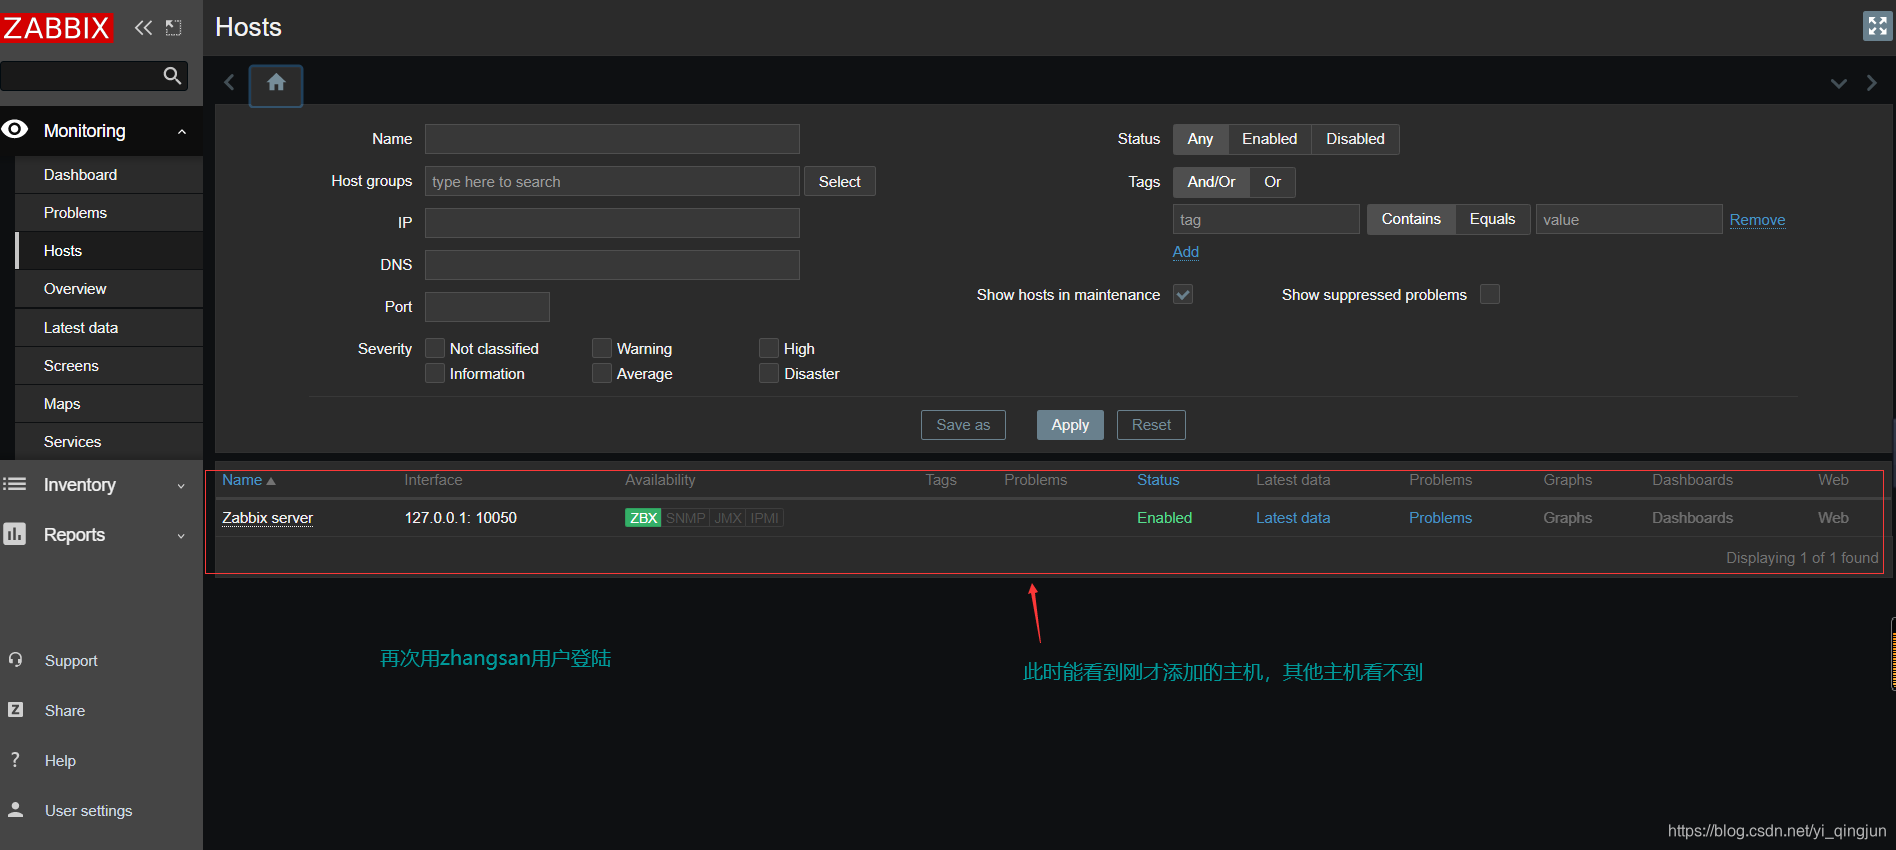This screenshot has width=1896, height=850.
Task: Check the High severity box
Action: point(769,348)
